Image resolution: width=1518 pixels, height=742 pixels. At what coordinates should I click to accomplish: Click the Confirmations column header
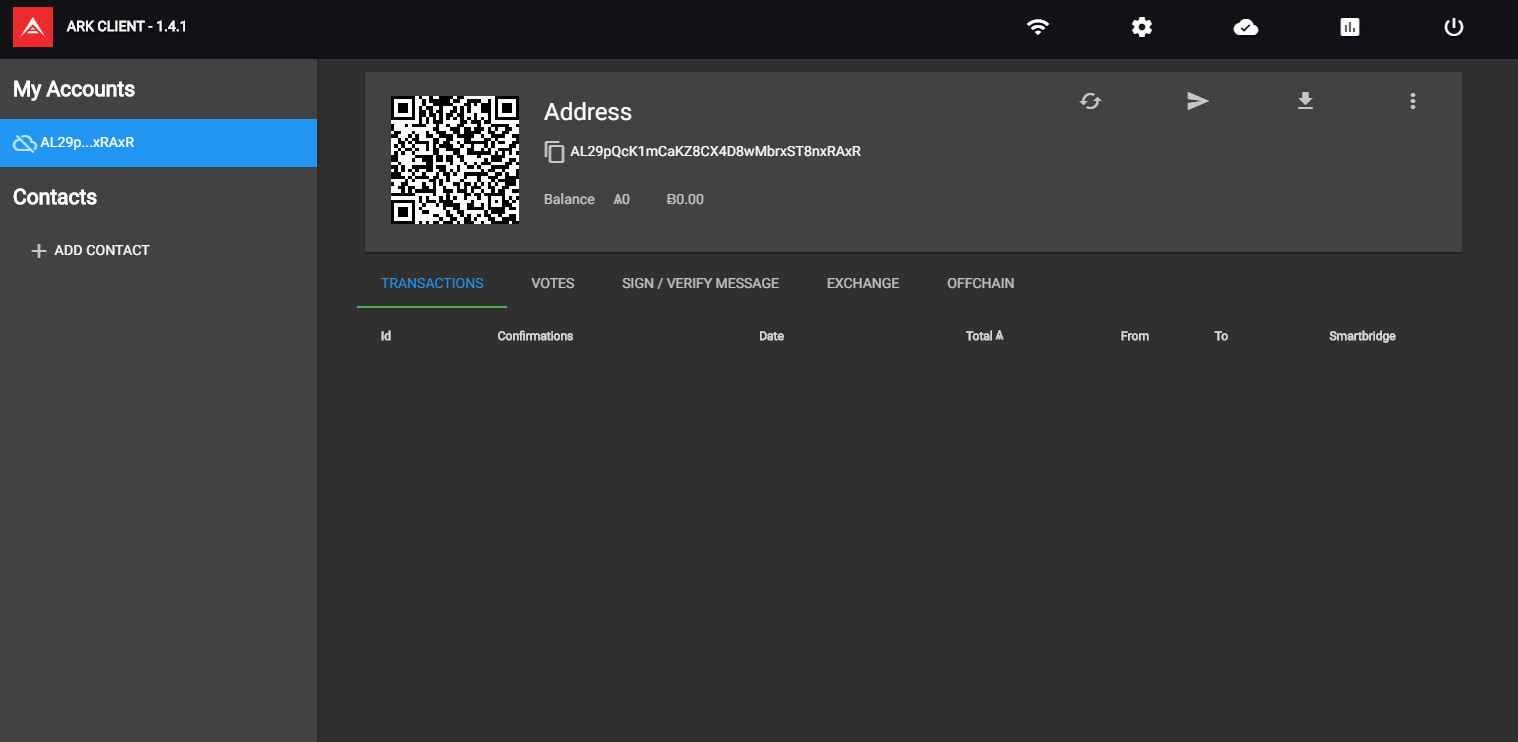coord(535,336)
